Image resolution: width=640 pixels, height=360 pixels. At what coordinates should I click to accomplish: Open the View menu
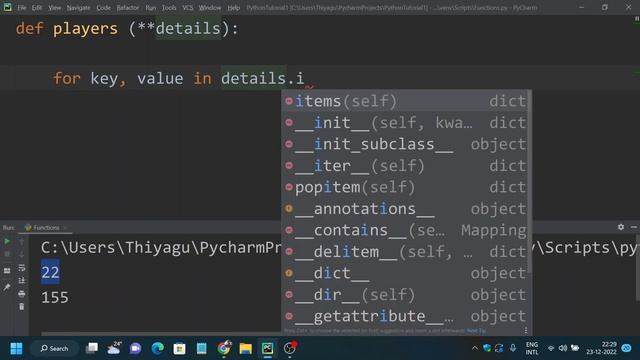pyautogui.click(x=54, y=8)
